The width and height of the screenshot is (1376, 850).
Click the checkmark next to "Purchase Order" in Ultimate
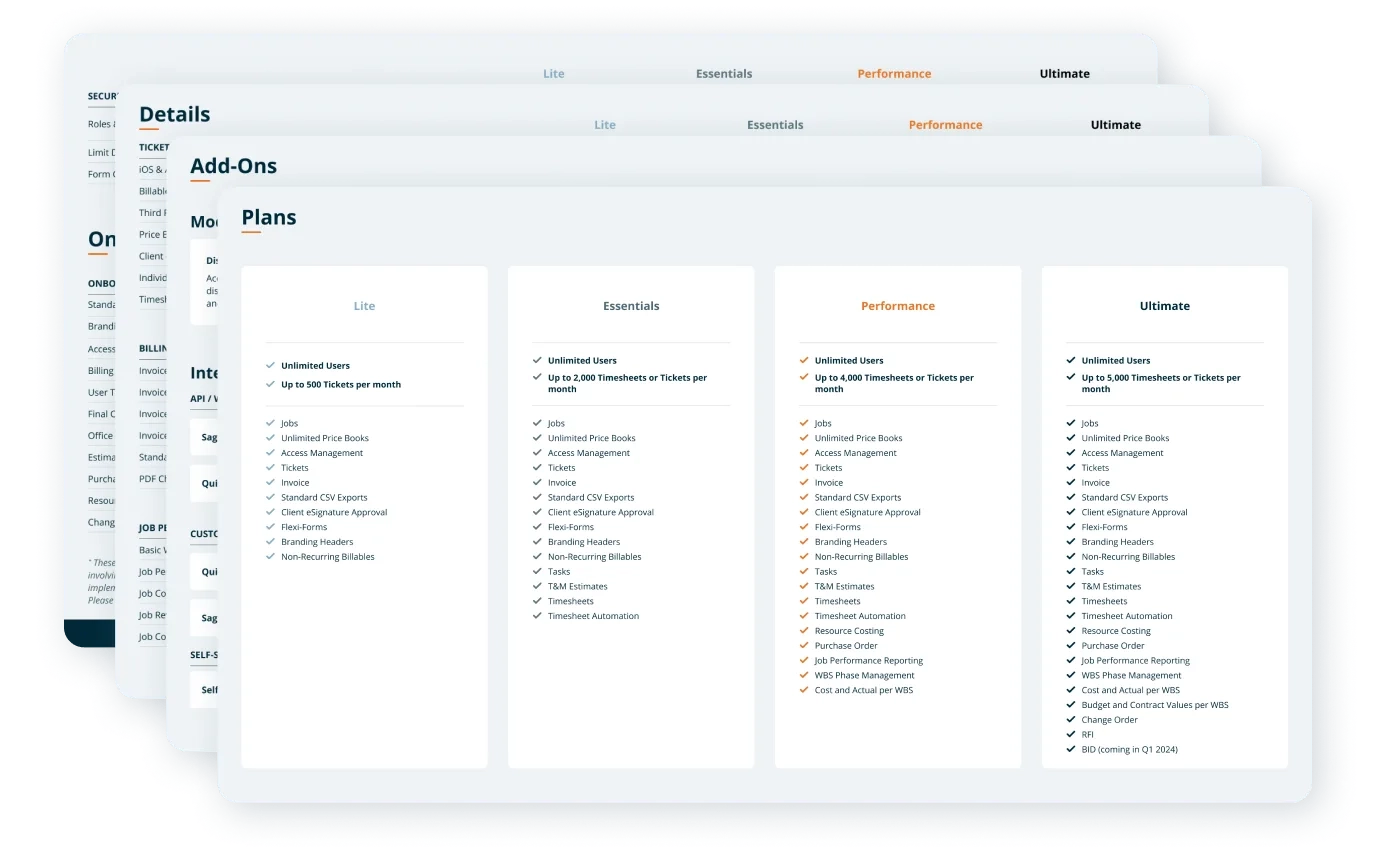1071,645
